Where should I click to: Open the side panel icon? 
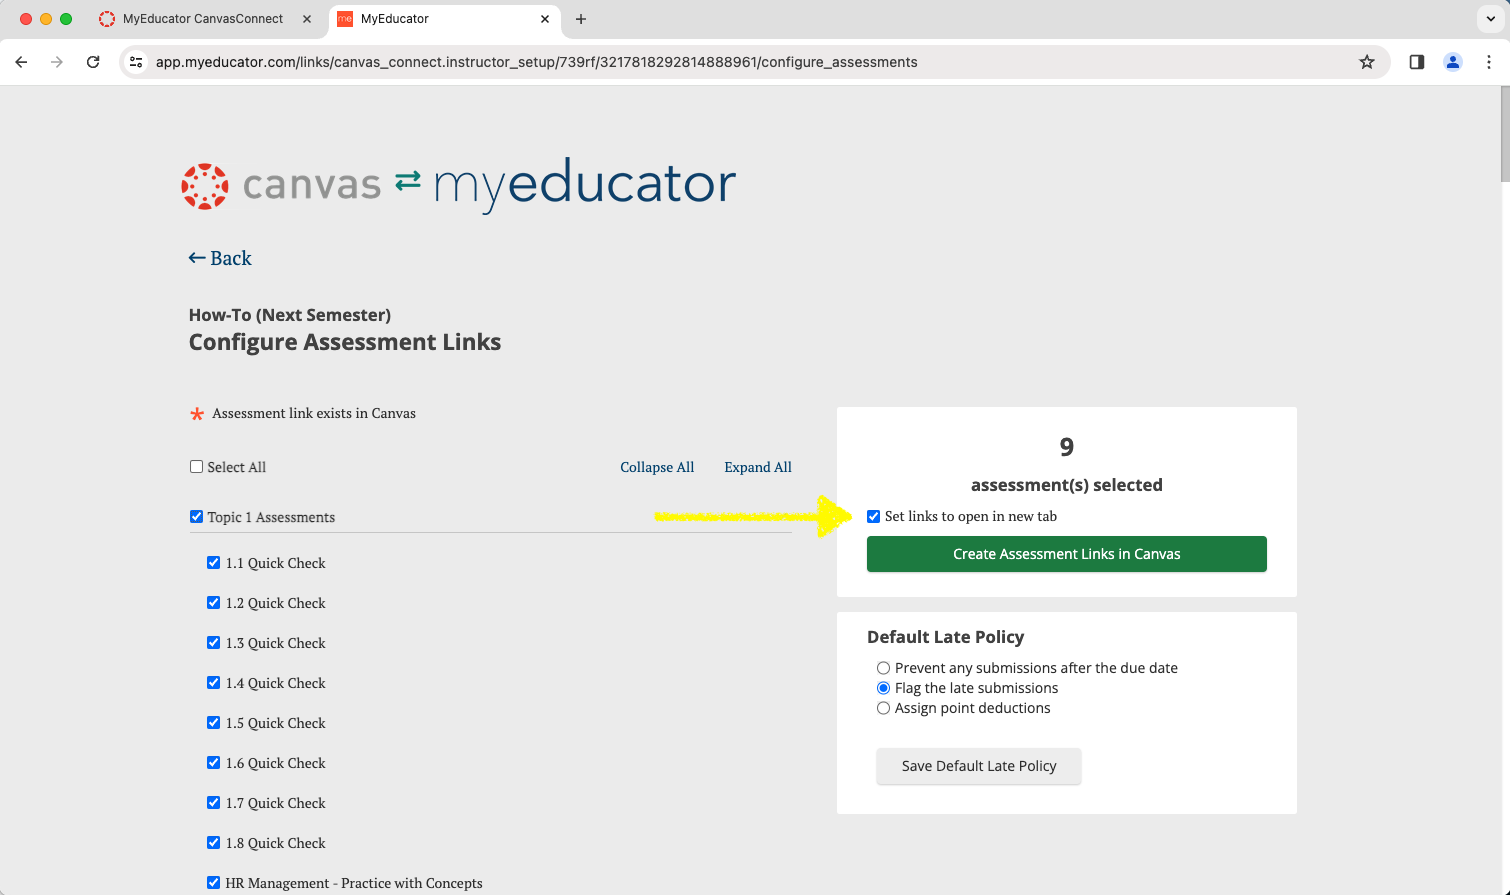pos(1417,62)
